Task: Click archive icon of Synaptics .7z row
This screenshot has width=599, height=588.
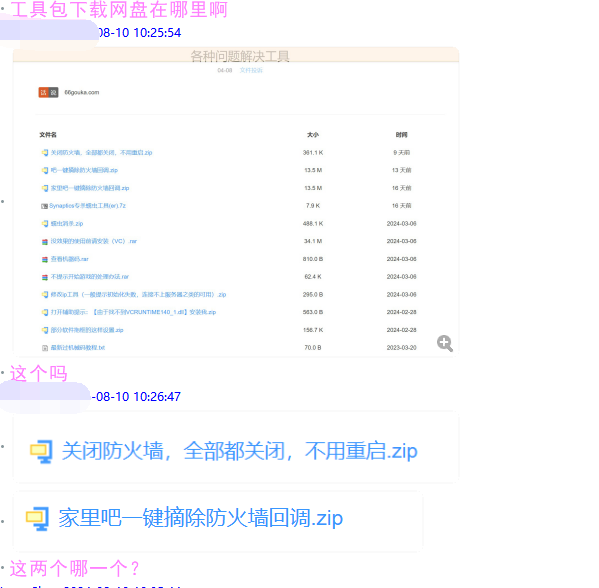Action: [x=44, y=206]
